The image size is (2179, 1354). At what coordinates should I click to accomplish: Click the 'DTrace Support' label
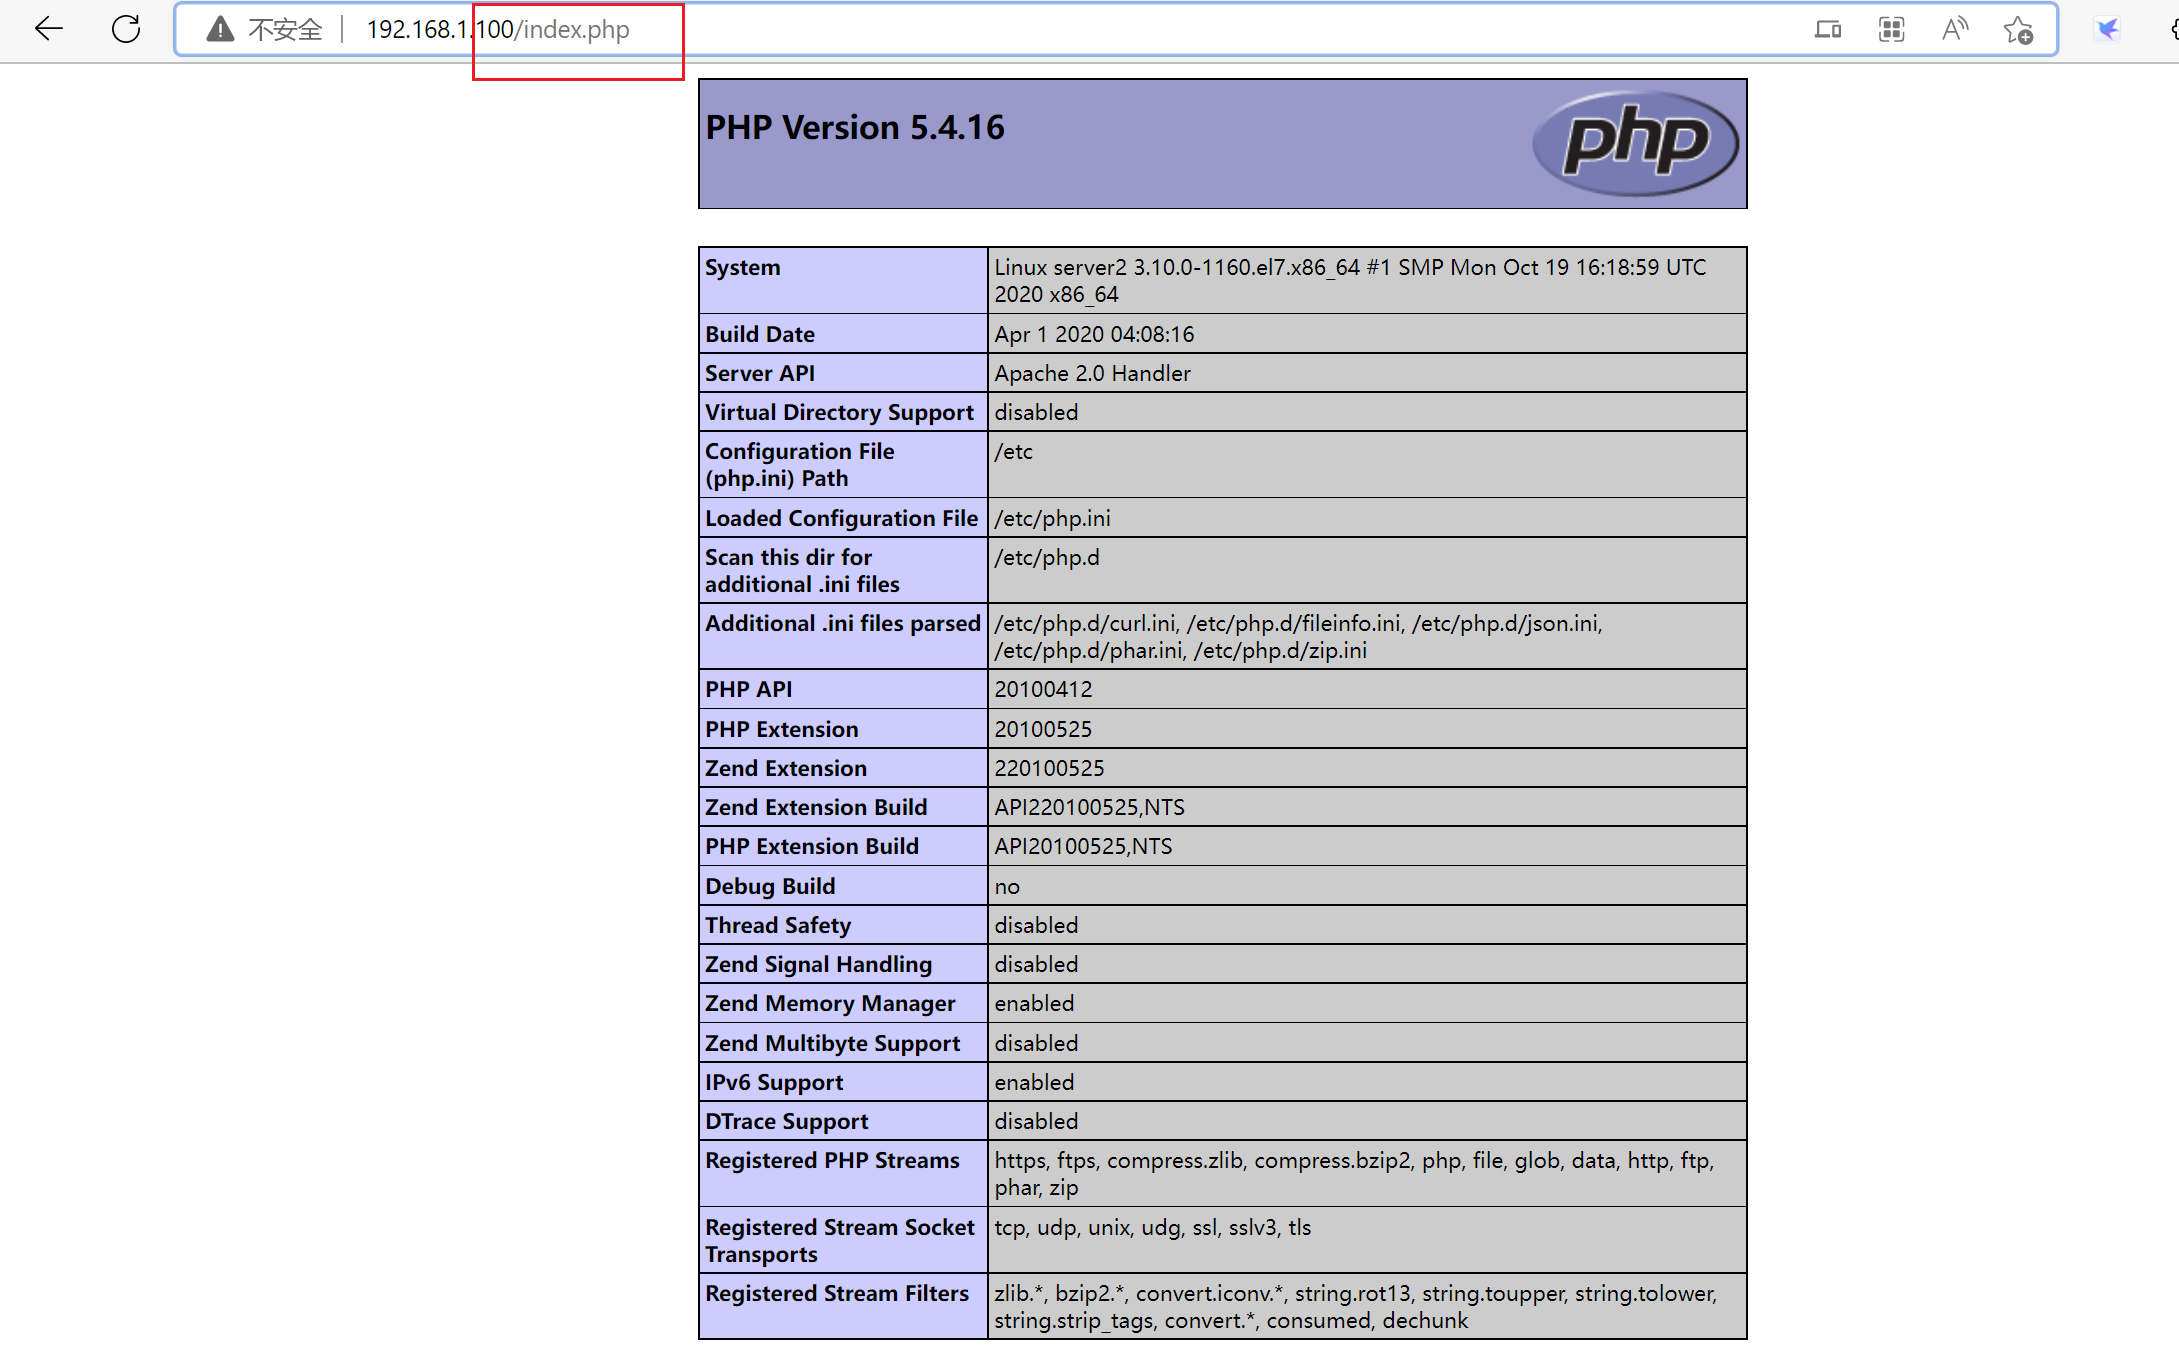[786, 1121]
